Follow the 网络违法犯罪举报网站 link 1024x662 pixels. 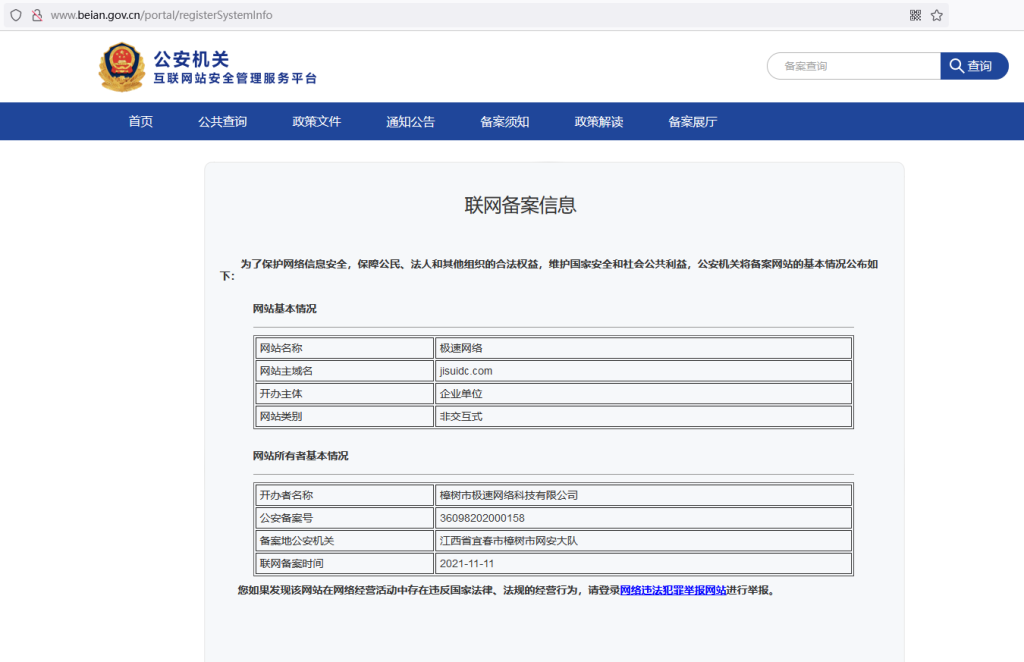(x=673, y=590)
